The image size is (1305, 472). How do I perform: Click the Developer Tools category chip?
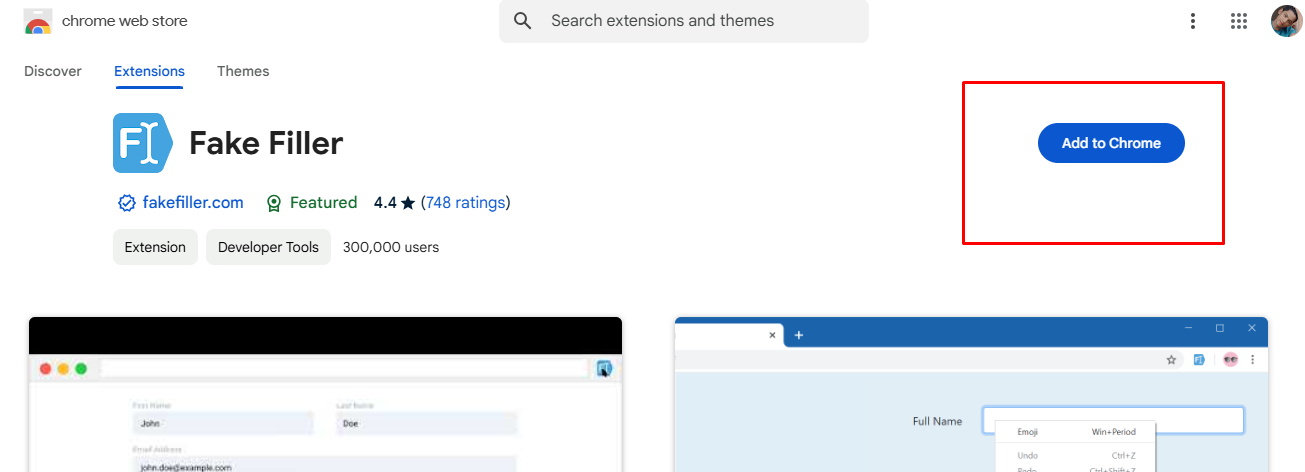click(268, 247)
